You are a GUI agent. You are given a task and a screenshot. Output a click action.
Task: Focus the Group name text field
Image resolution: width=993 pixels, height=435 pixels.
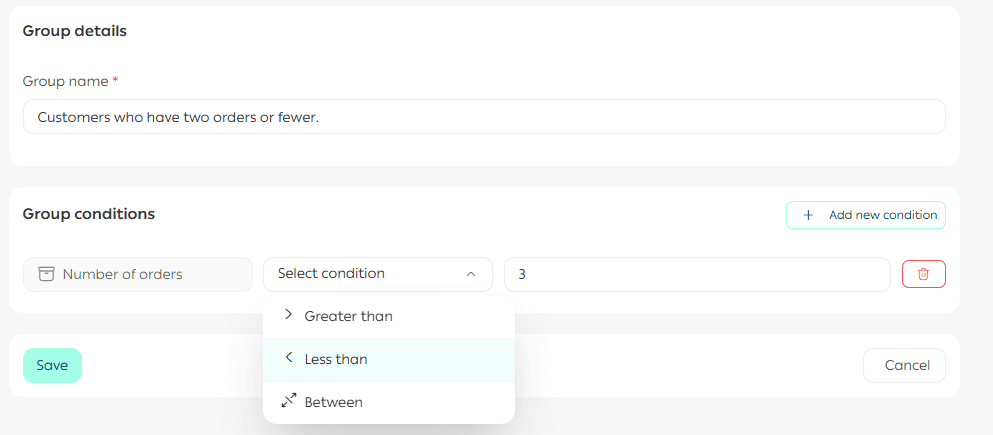(x=483, y=117)
